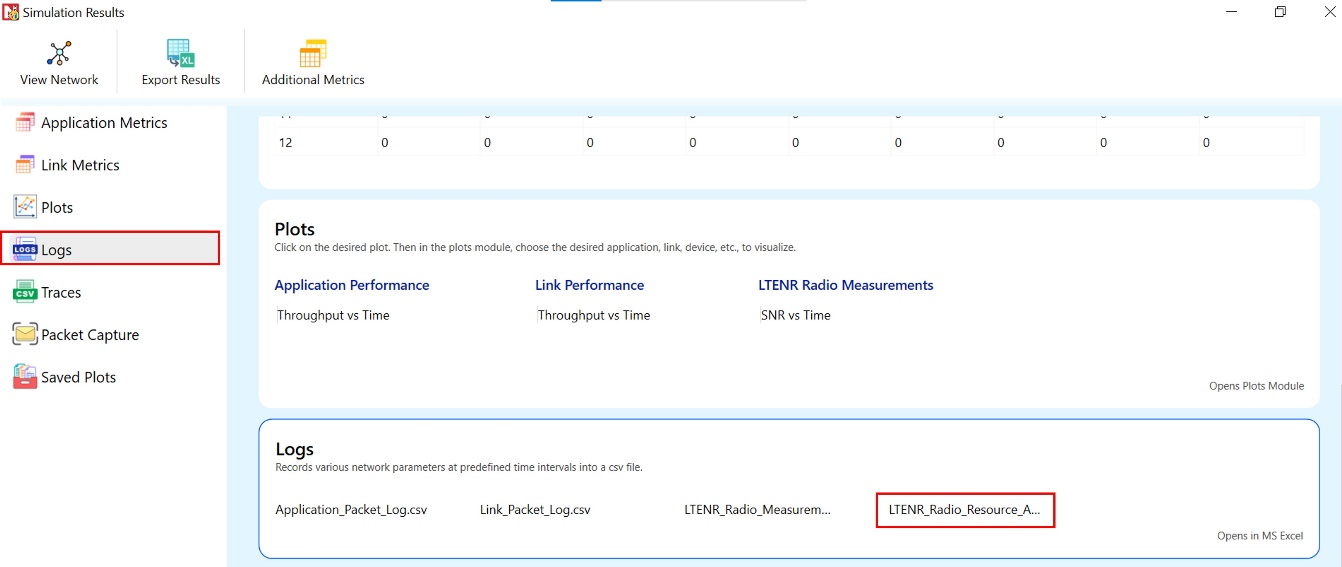This screenshot has height=567, width=1342.
Task: Click the View Network icon
Action: pos(59,54)
